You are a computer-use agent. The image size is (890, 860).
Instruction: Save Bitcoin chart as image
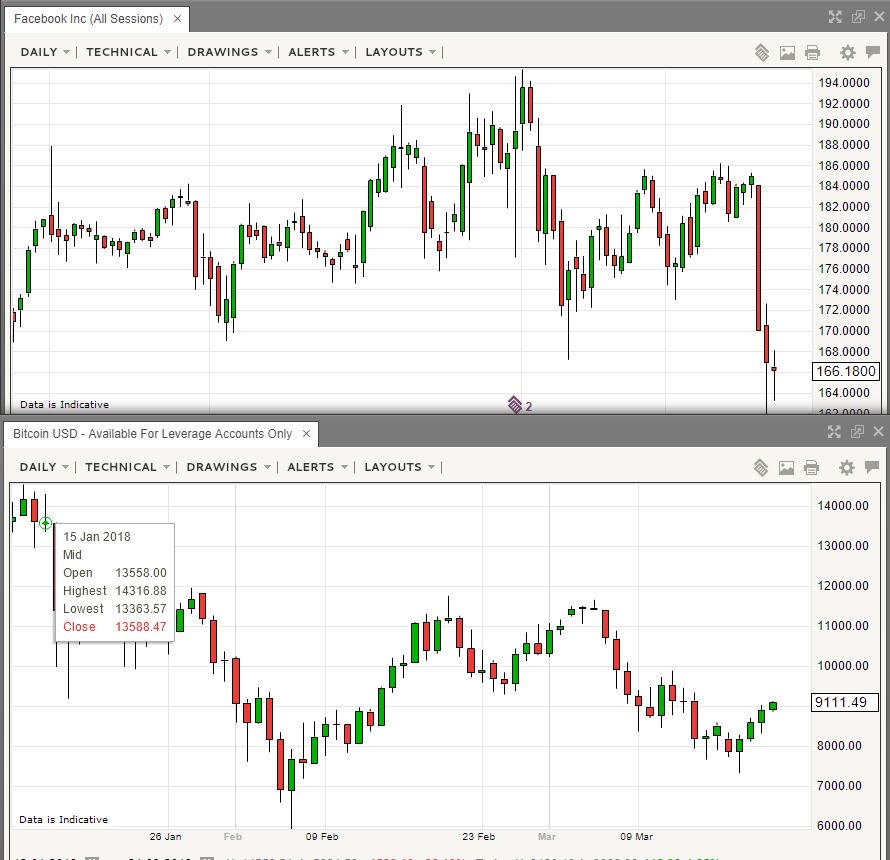tap(786, 468)
